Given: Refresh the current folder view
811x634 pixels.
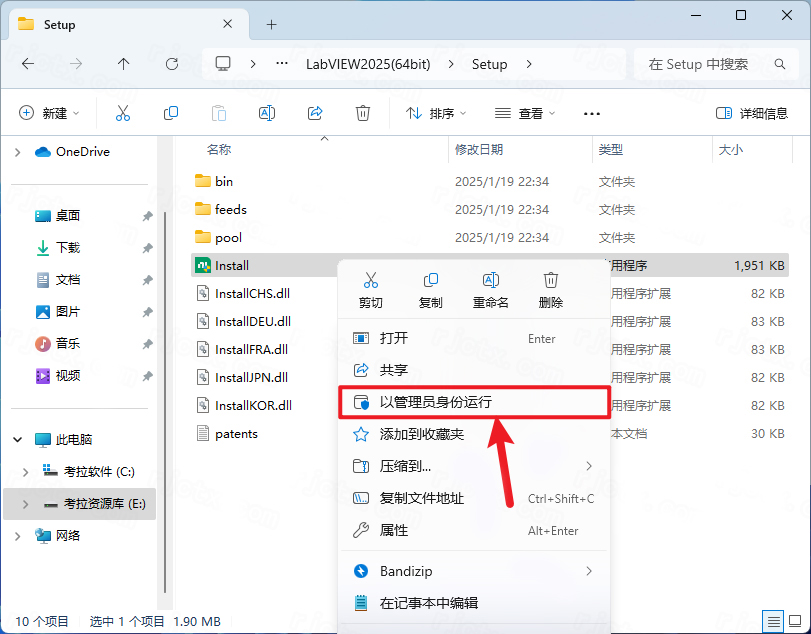Looking at the screenshot, I should pos(172,64).
